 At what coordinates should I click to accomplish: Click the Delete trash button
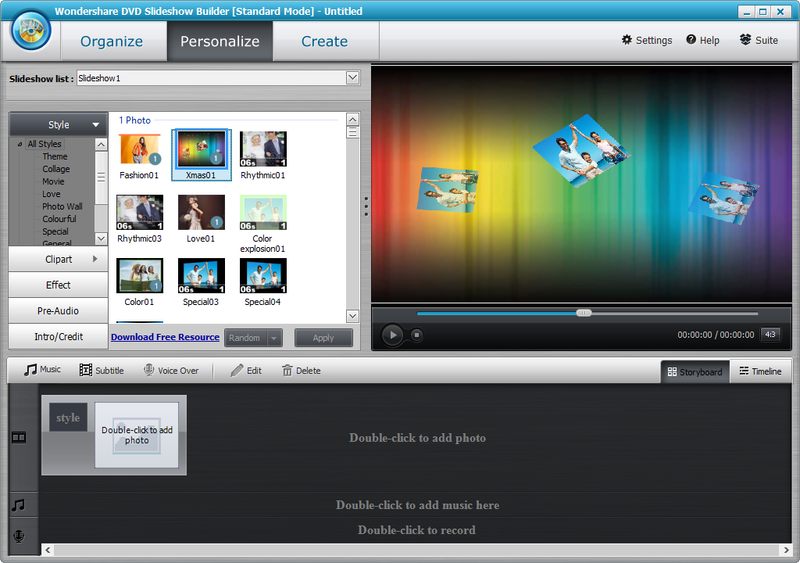pyautogui.click(x=301, y=370)
